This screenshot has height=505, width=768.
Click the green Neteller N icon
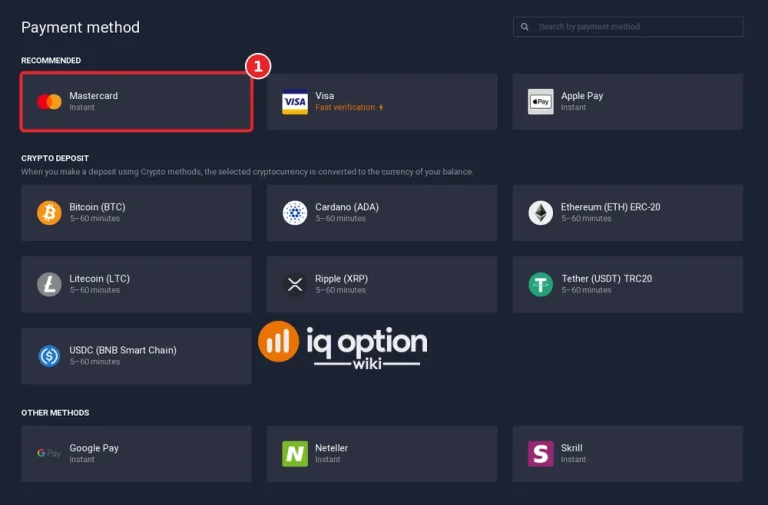[295, 454]
